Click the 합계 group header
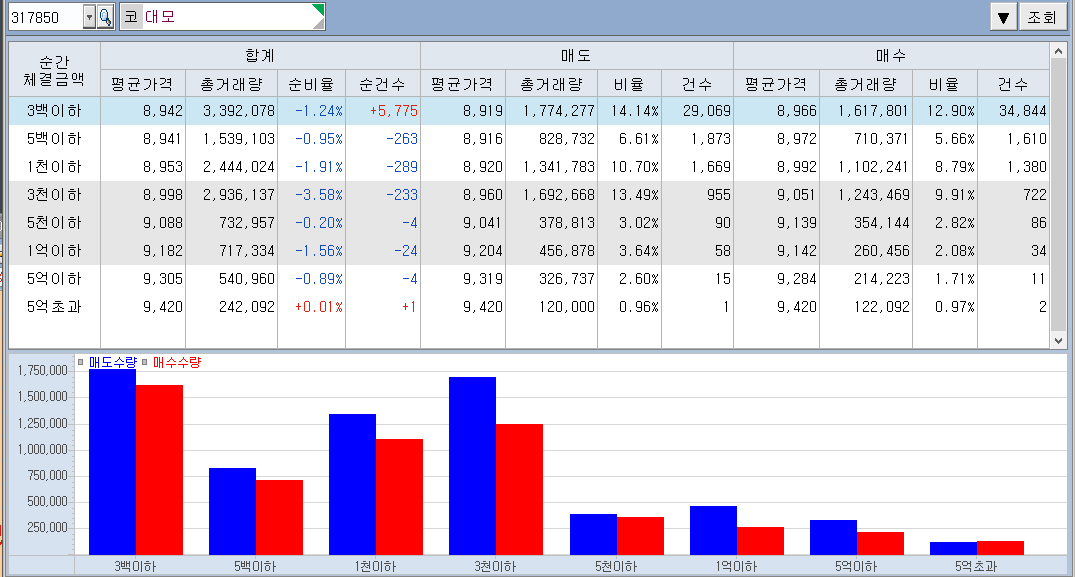Viewport: 1075px width, 577px height. coord(261,56)
